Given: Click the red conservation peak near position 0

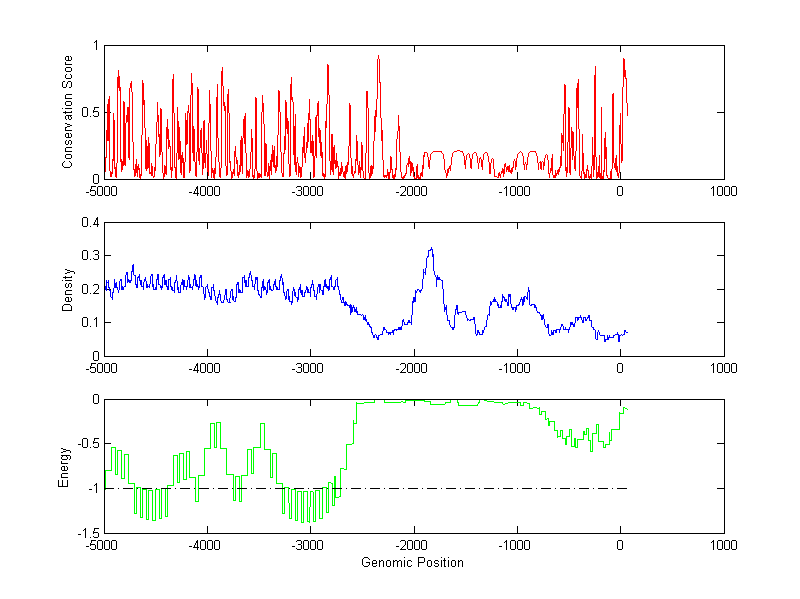Looking at the screenshot, I should coord(624,60).
